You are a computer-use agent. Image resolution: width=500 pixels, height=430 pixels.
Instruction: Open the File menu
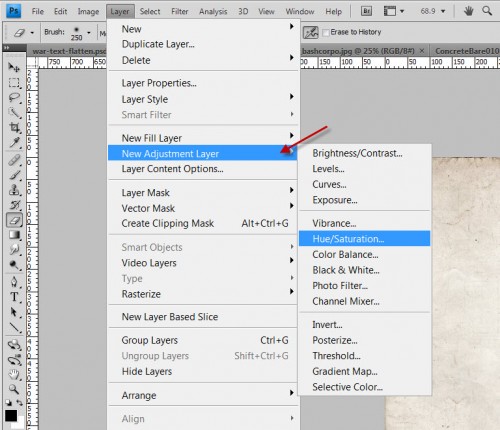[x=38, y=12]
